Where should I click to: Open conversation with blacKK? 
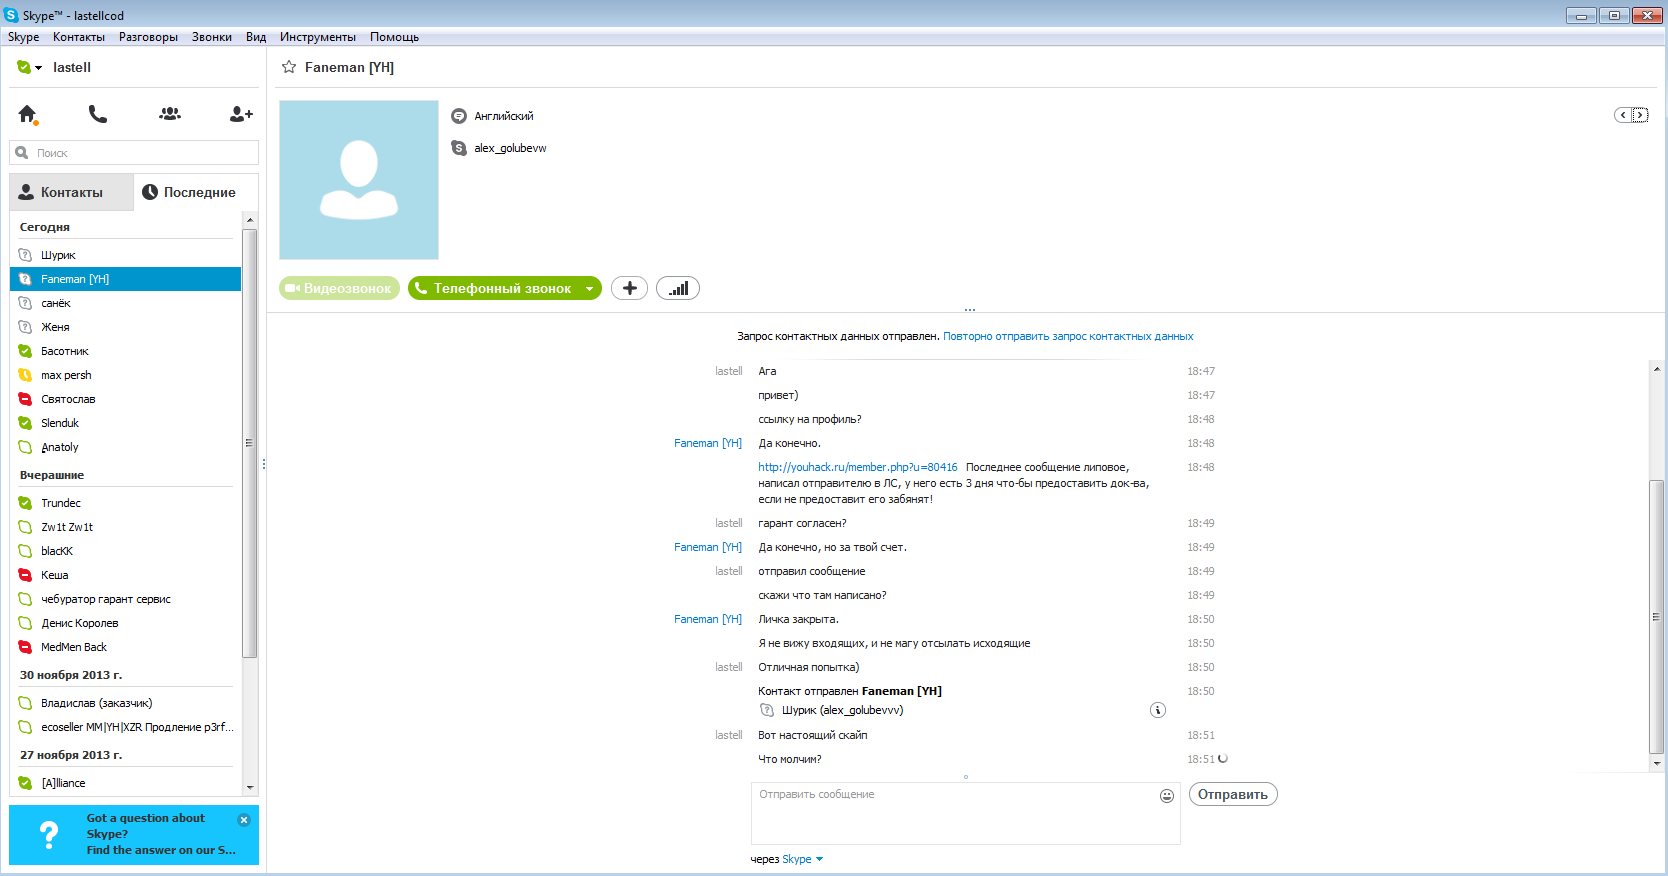click(126, 551)
